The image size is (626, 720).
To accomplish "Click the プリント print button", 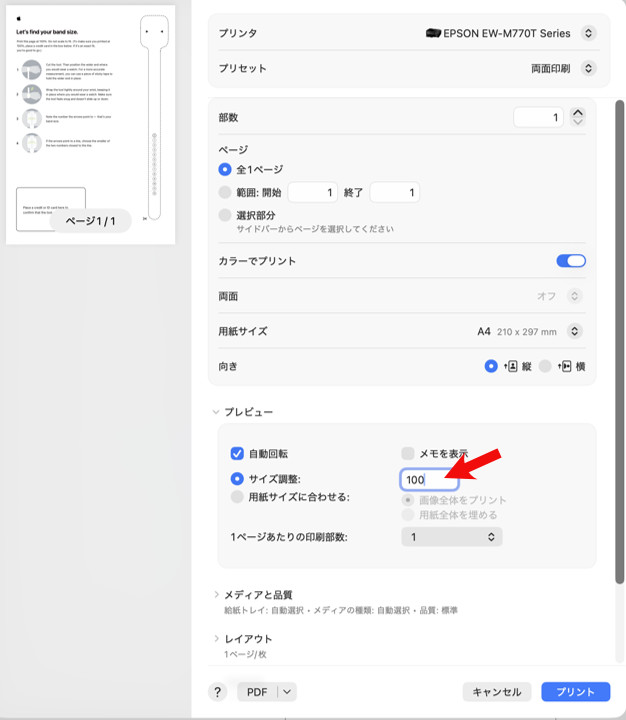I will [575, 692].
